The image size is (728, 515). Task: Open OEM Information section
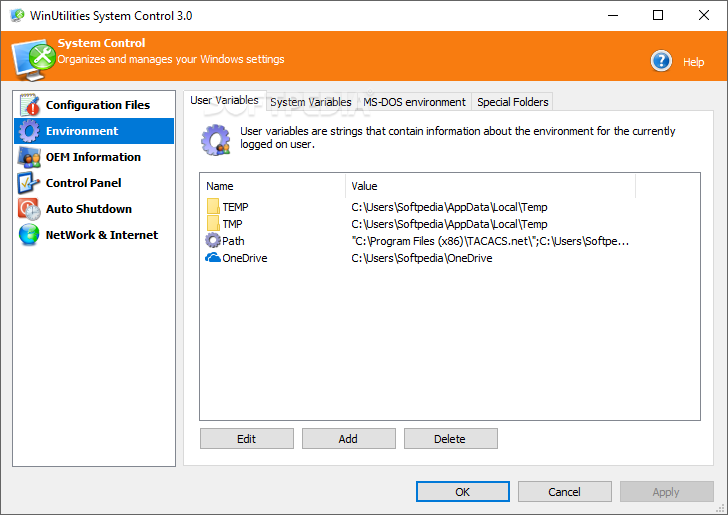[94, 157]
